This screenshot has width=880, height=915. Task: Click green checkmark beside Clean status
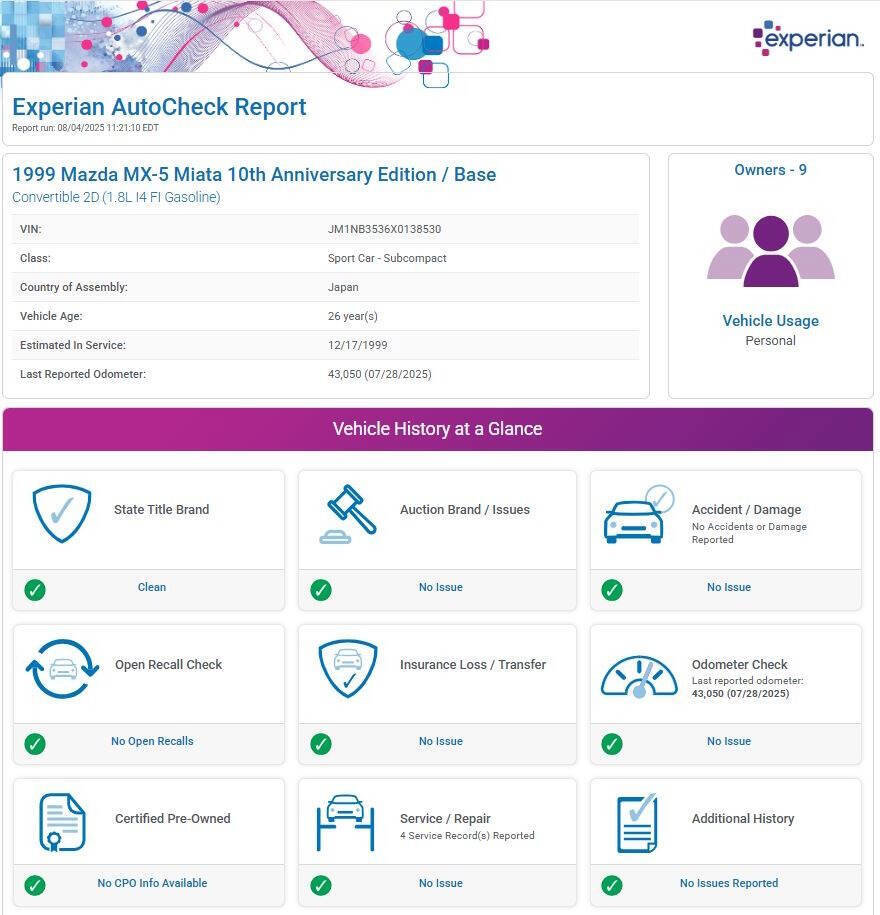[35, 589]
